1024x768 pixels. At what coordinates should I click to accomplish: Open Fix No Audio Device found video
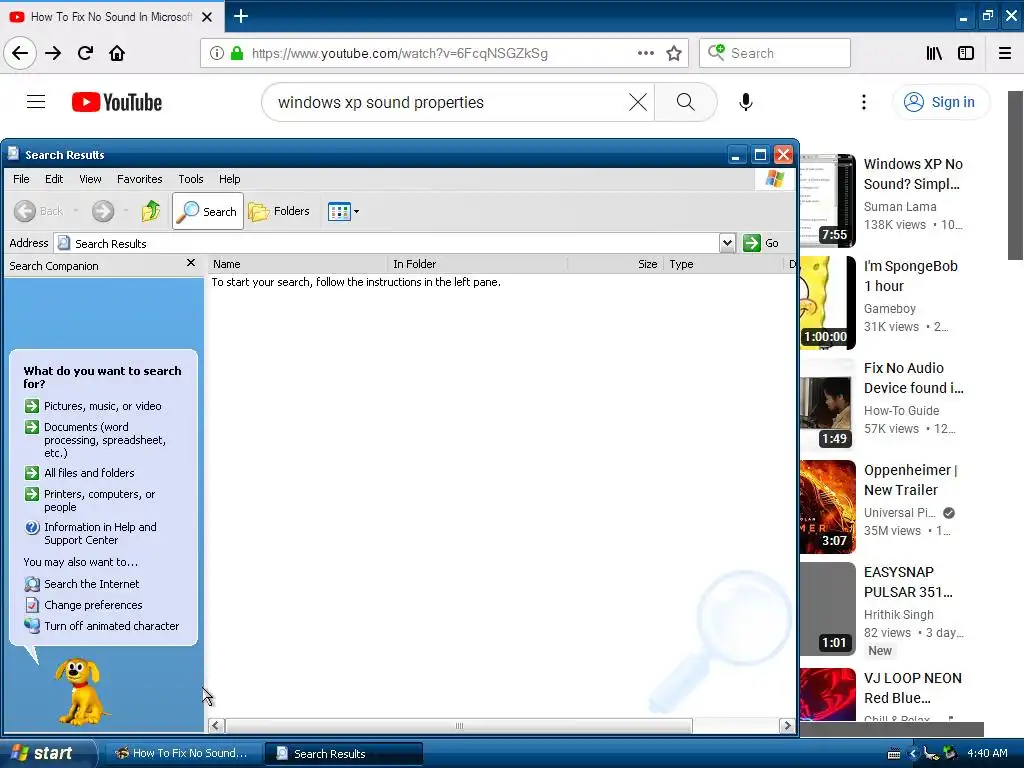914,377
